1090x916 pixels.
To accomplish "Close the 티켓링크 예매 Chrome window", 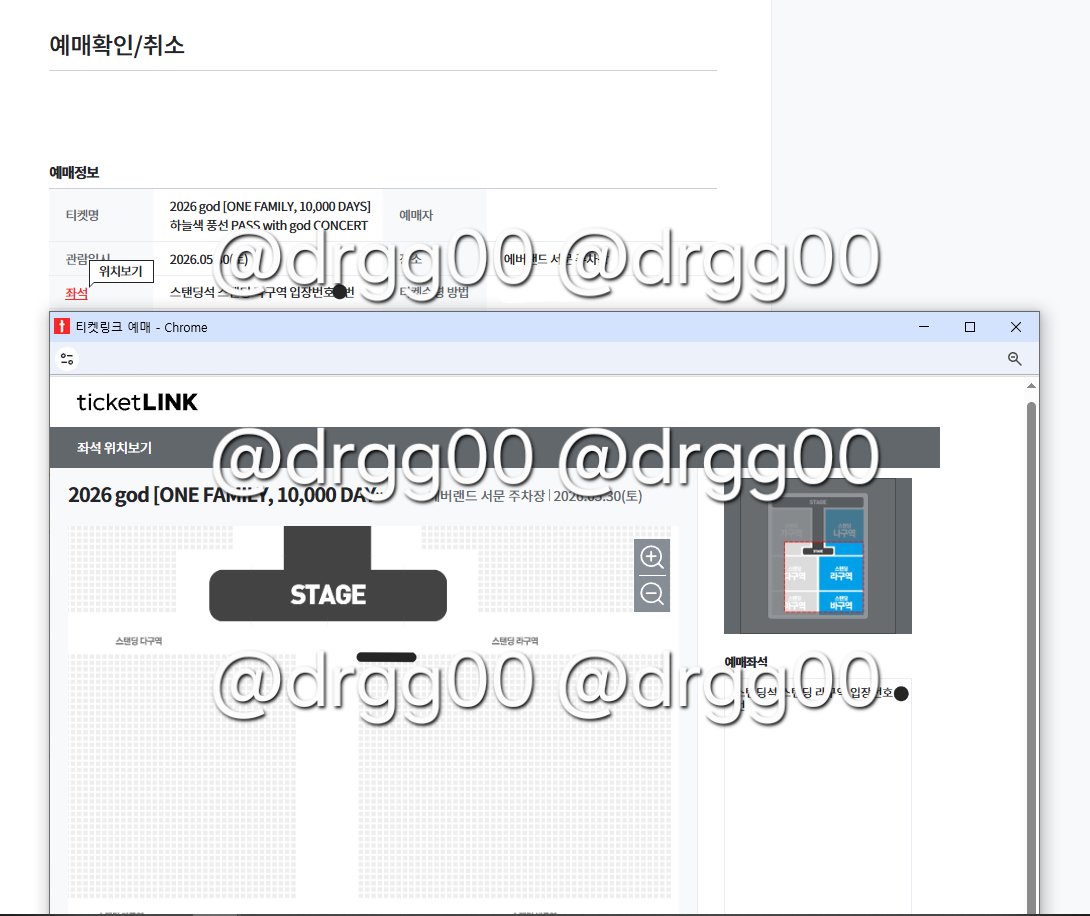I will 1016,327.
